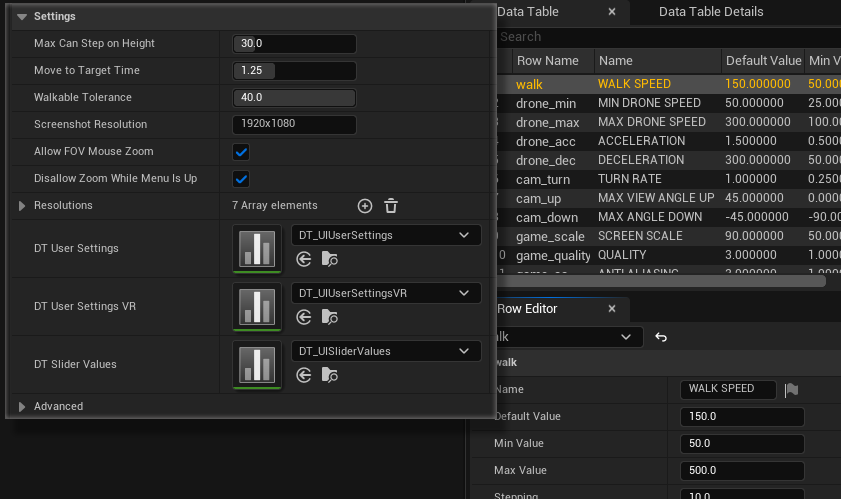The image size is (841, 499).
Task: Use selected asset for DT User Settings
Action: tap(304, 259)
